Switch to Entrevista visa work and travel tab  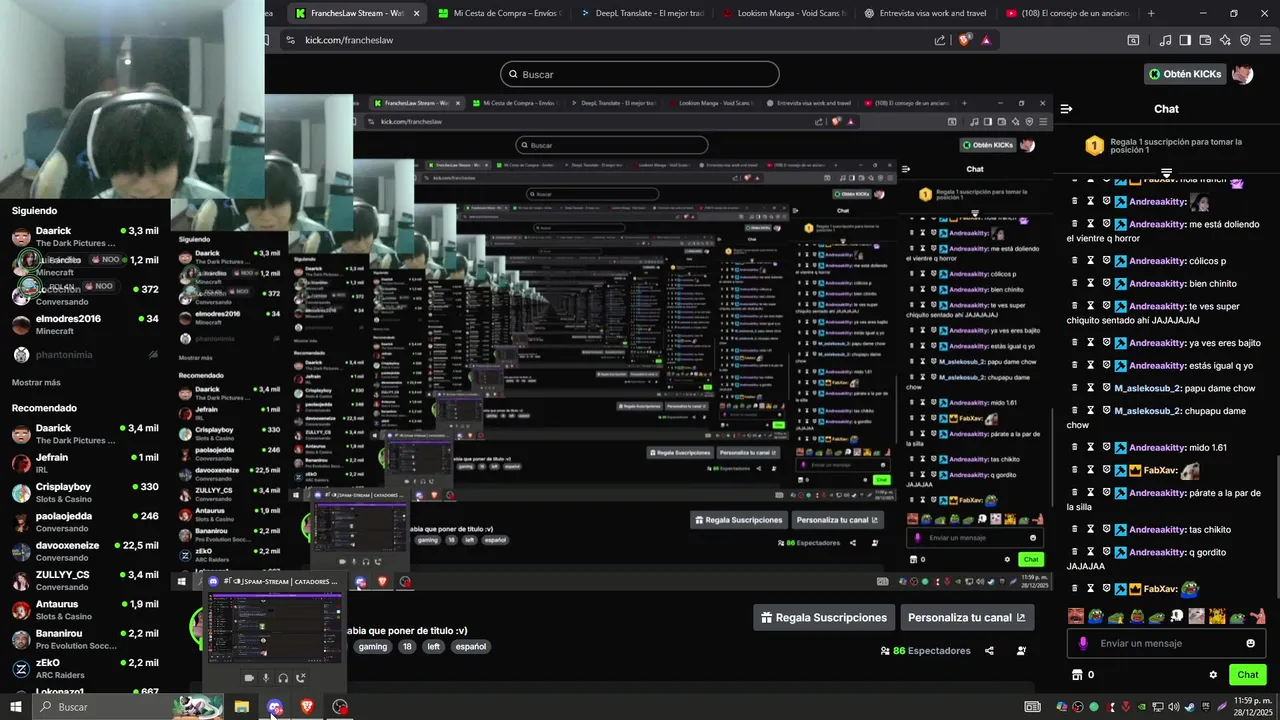pyautogui.click(x=926, y=13)
